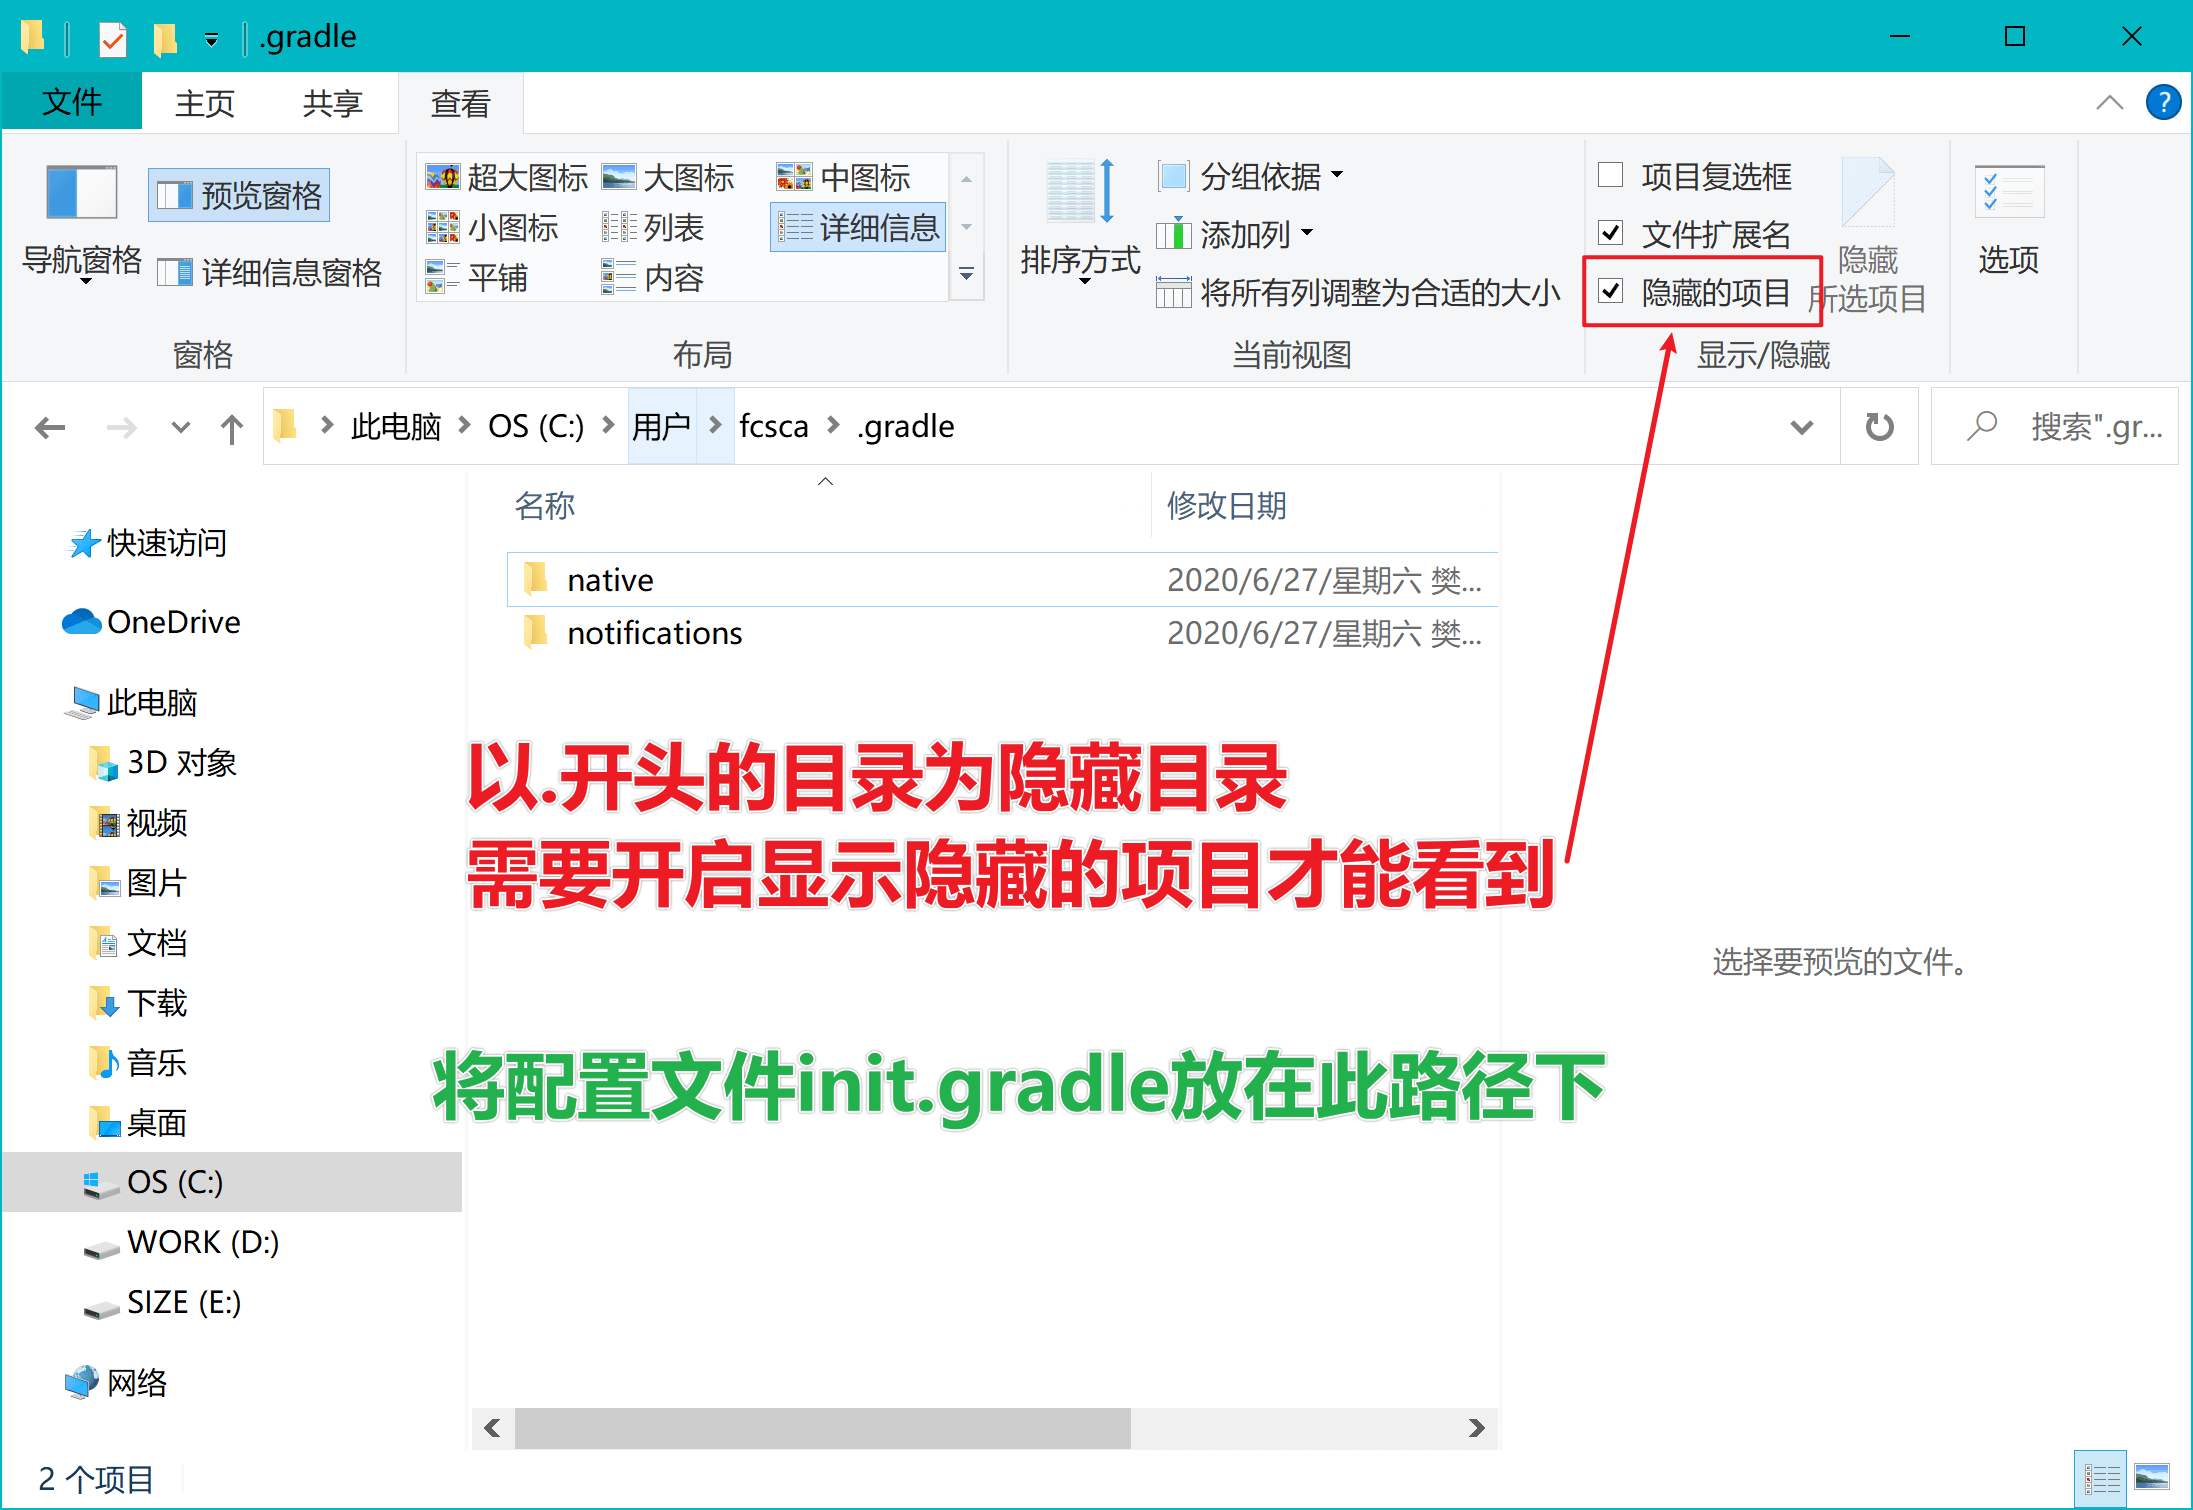The width and height of the screenshot is (2193, 1510).
Task: Select WORK (D:) drive in navigation tree
Action: click(x=202, y=1242)
